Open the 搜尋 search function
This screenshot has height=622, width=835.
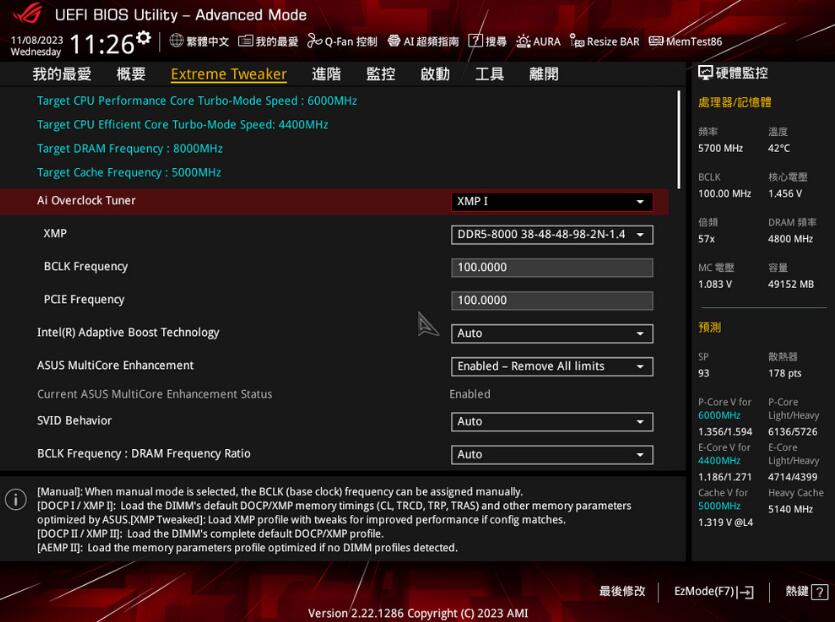[491, 41]
